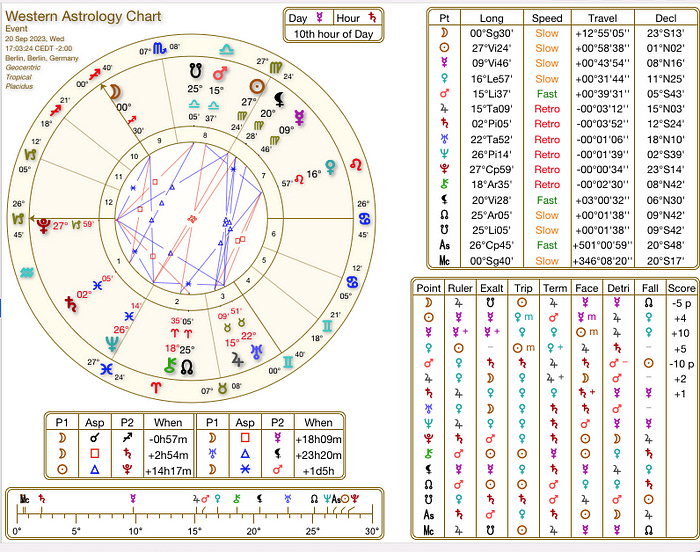
Task: Select the aspect time '+1d5h'
Action: pos(318,471)
